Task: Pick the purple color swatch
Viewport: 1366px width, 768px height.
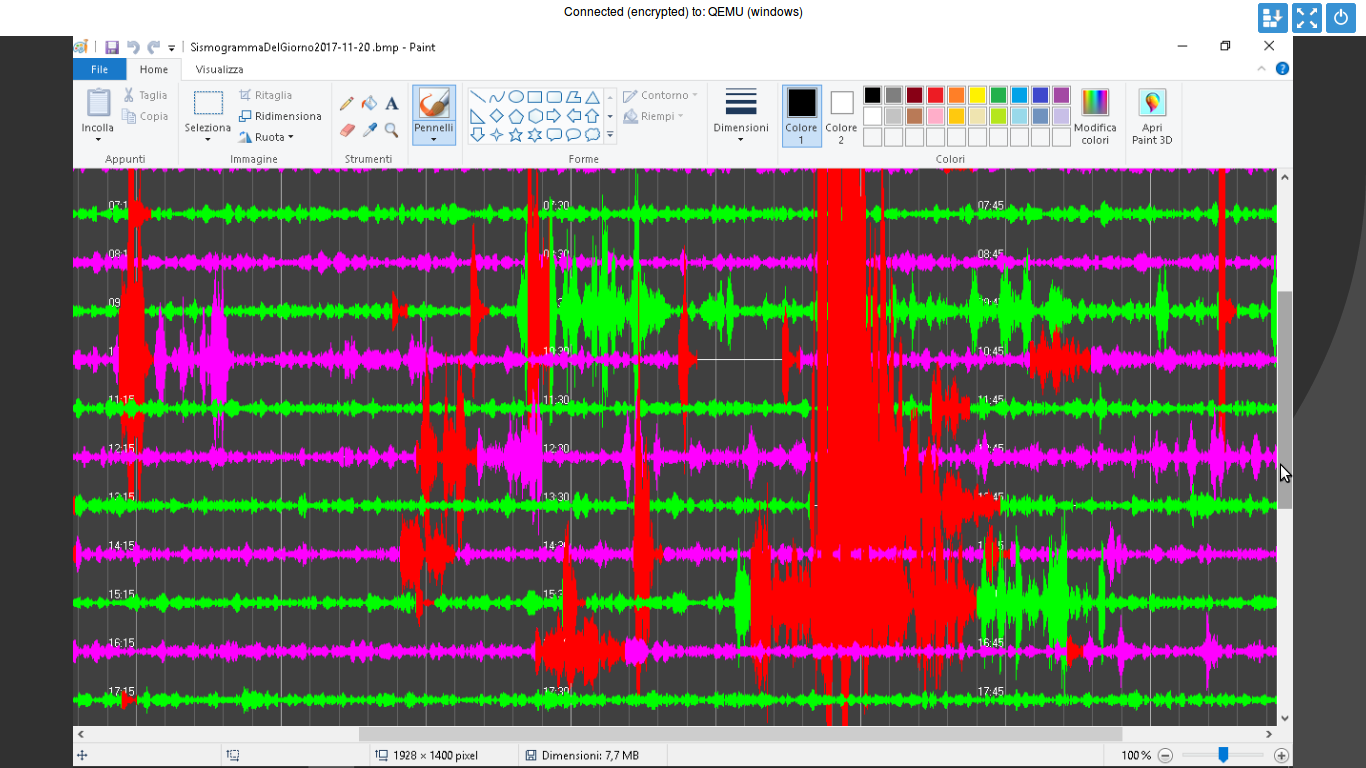Action: (1061, 95)
